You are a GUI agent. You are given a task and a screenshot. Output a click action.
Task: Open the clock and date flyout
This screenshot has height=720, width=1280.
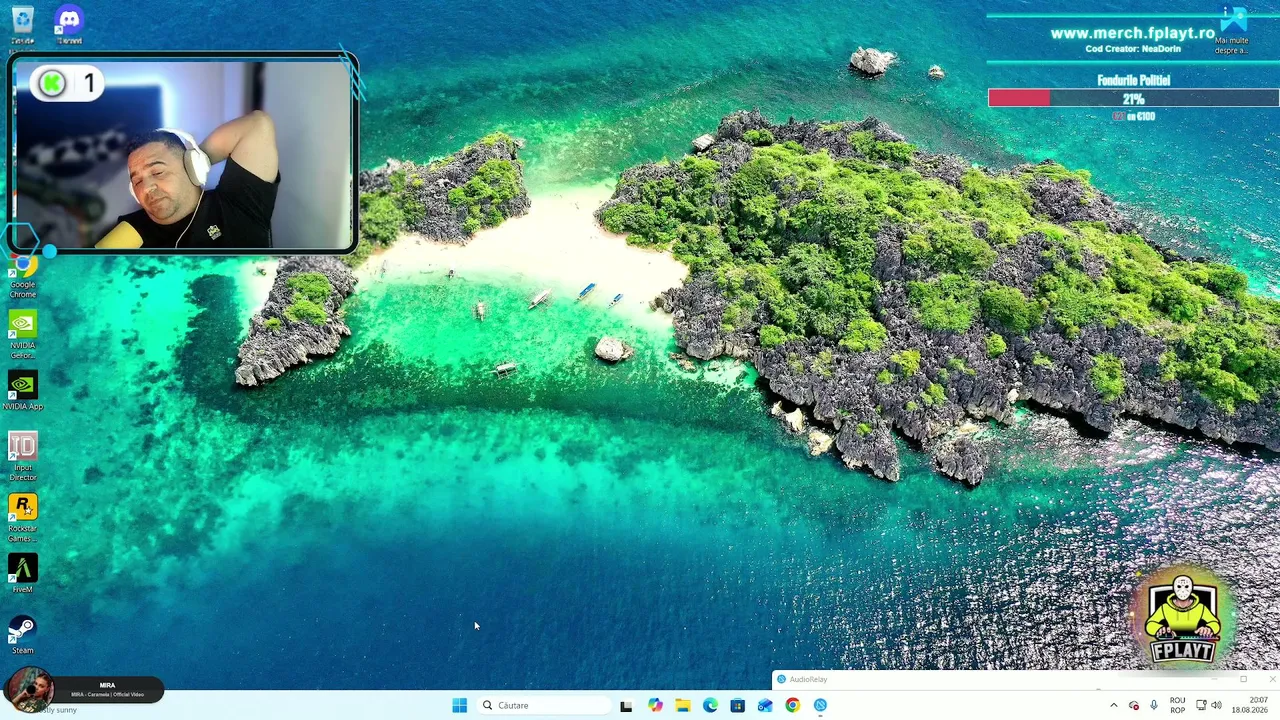coord(1252,705)
